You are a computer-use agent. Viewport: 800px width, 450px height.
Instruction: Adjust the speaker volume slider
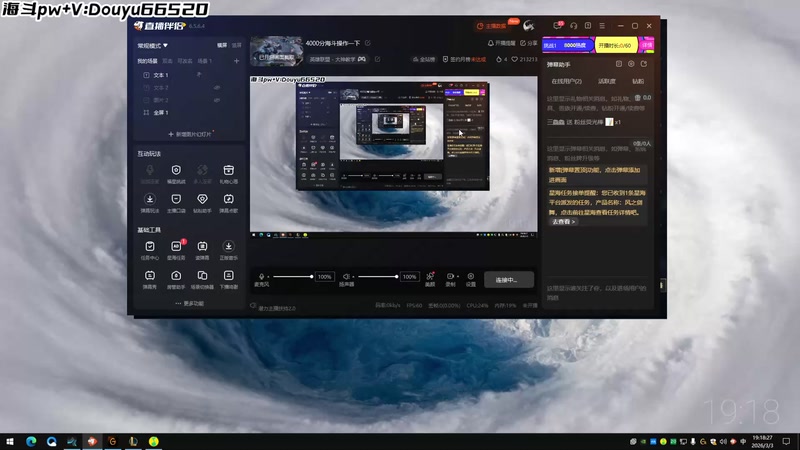[378, 277]
